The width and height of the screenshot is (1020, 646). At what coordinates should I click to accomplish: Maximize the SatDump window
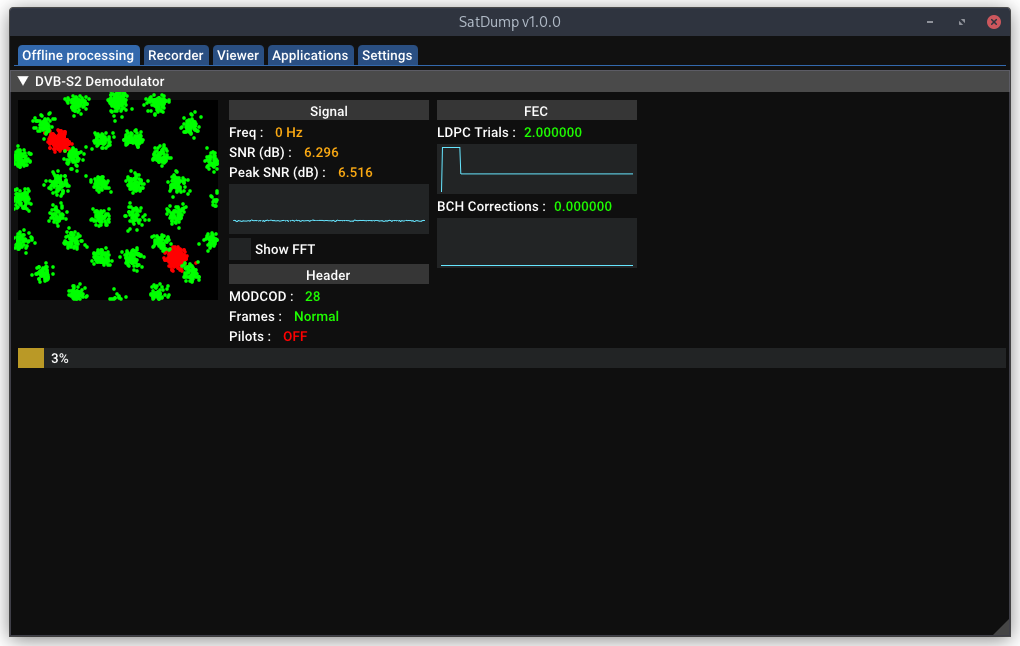click(x=961, y=22)
